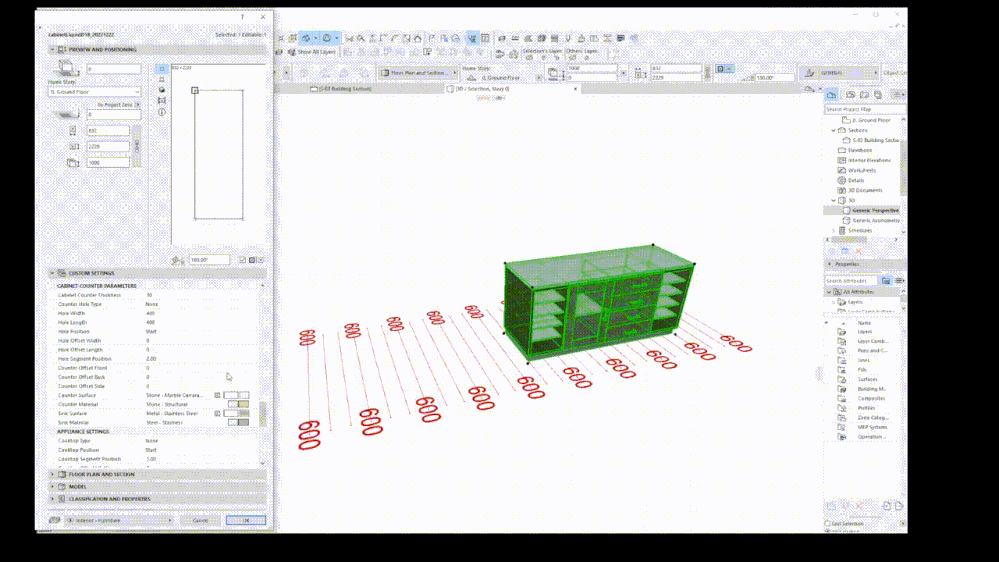Click the Show All Layers toolbar button

tap(312, 52)
